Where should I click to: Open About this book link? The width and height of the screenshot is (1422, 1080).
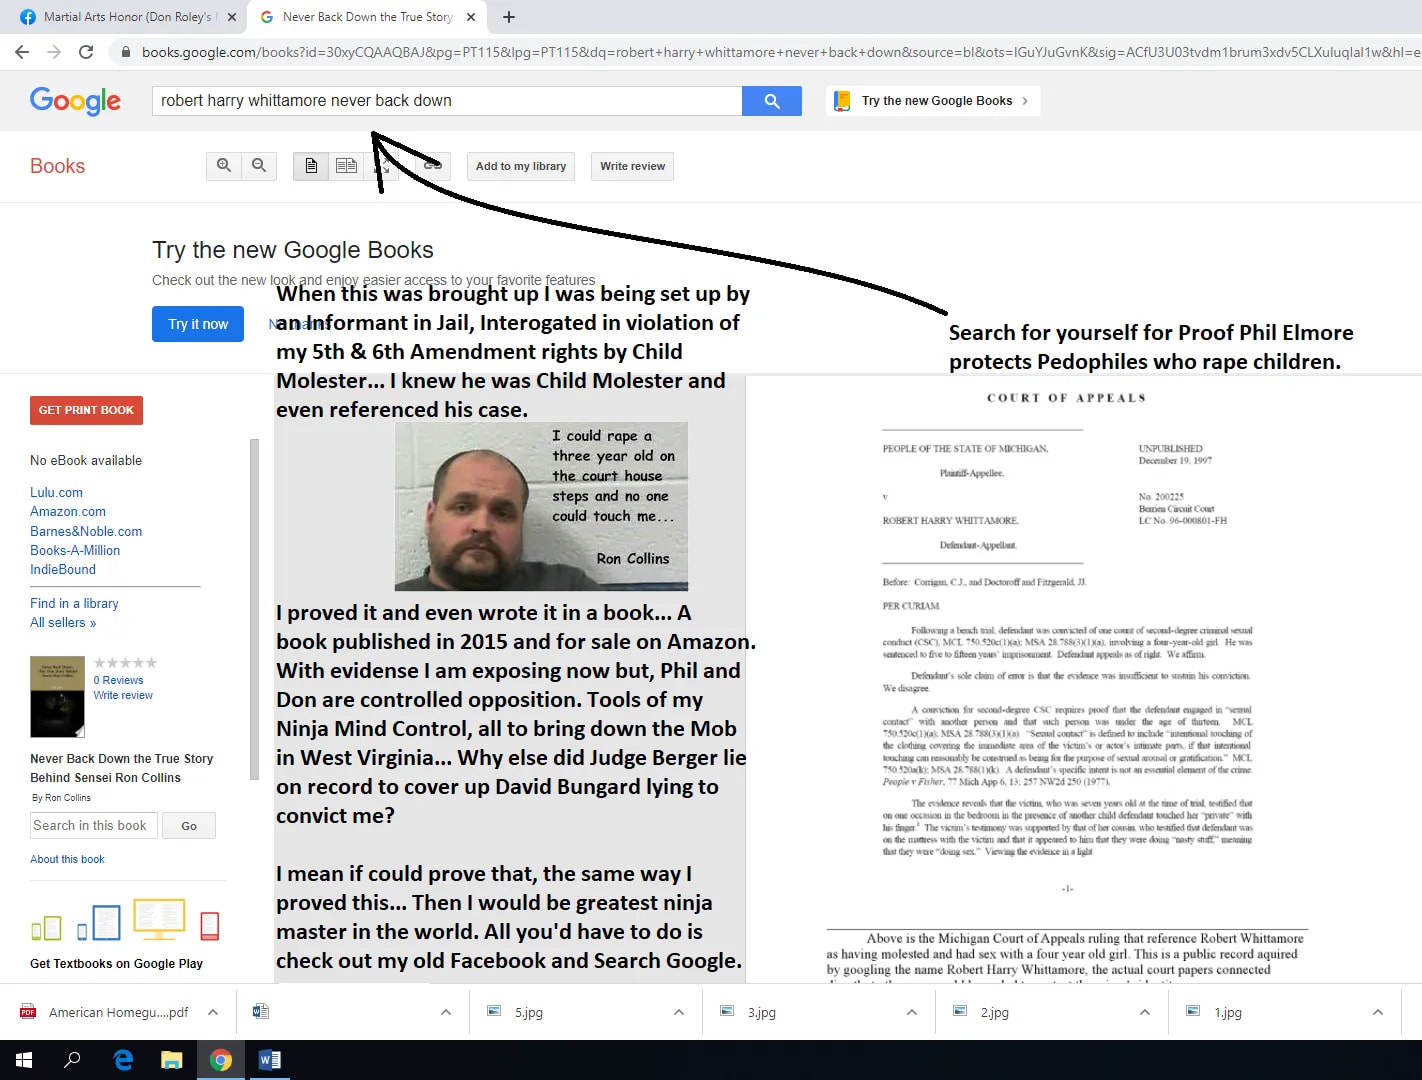[x=67, y=860]
